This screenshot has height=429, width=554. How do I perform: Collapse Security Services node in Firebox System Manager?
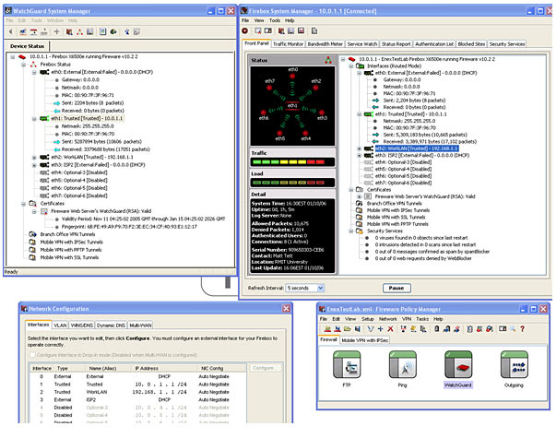tap(351, 231)
